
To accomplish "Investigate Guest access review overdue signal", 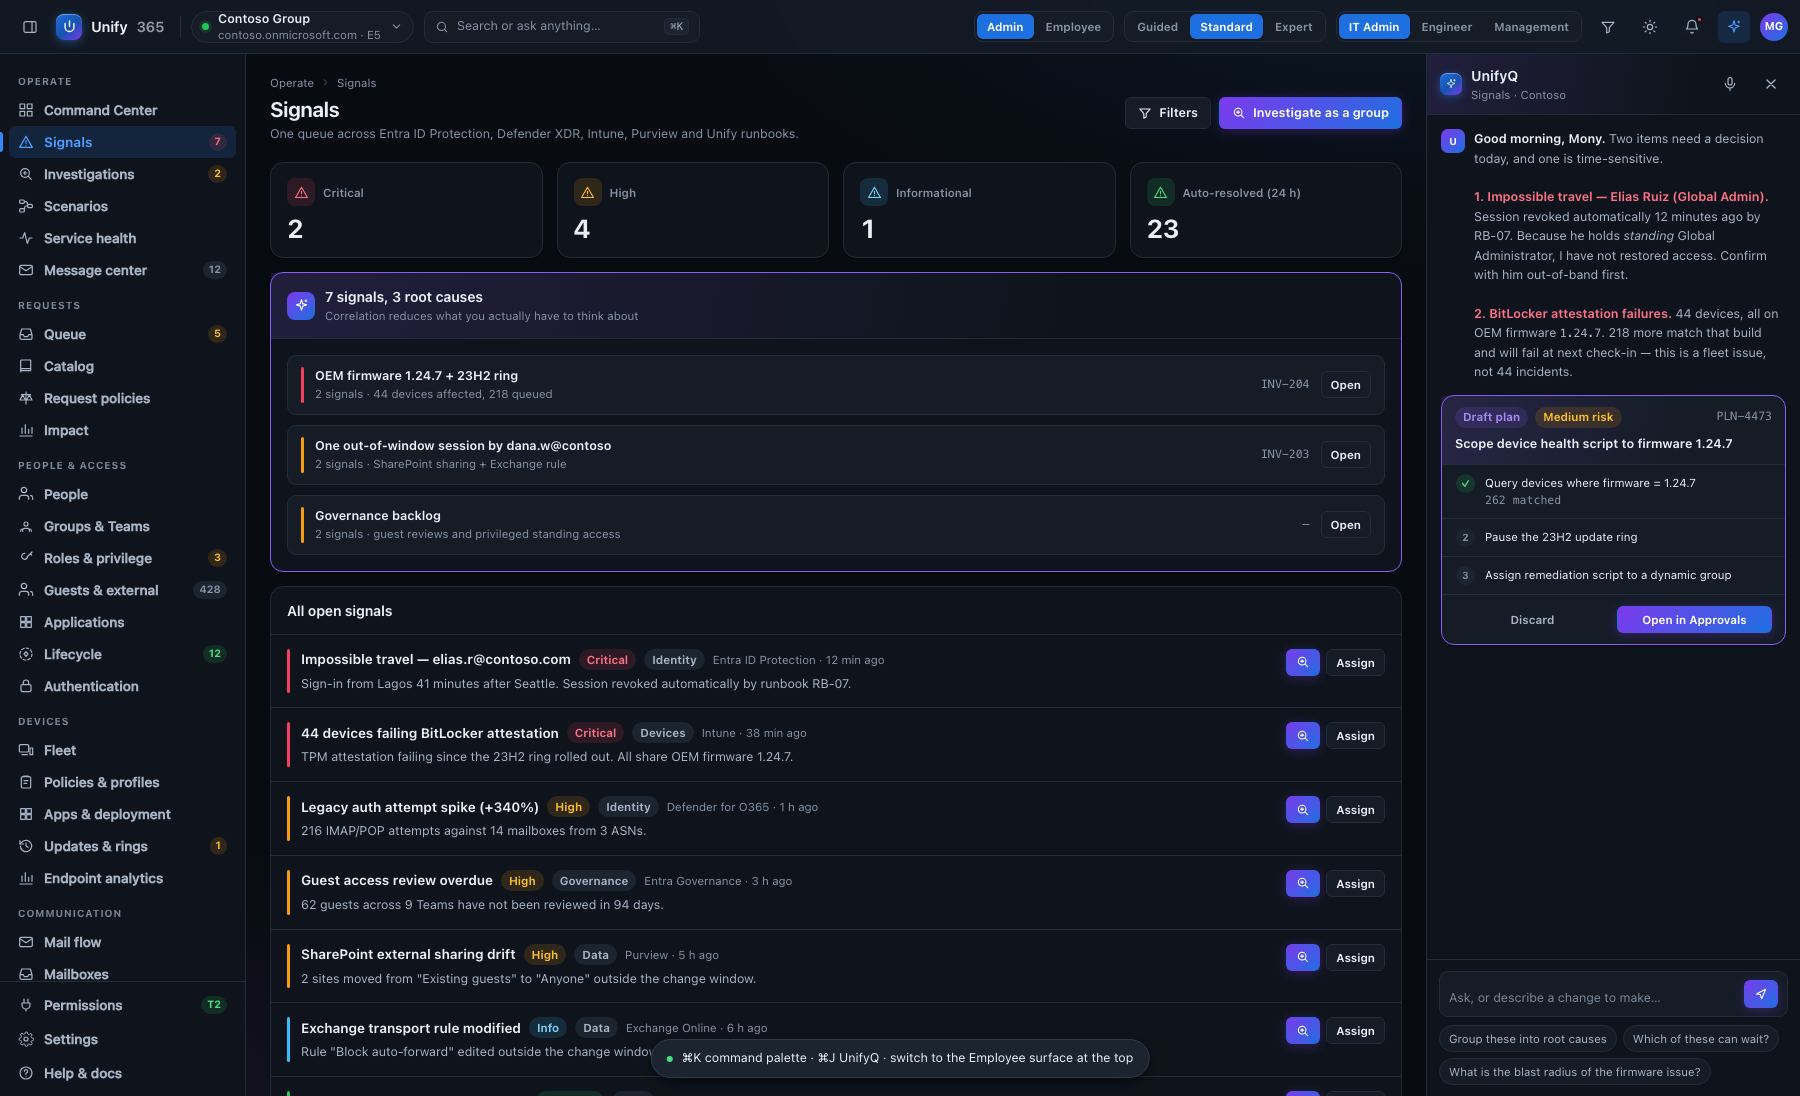I will pyautogui.click(x=1302, y=883).
